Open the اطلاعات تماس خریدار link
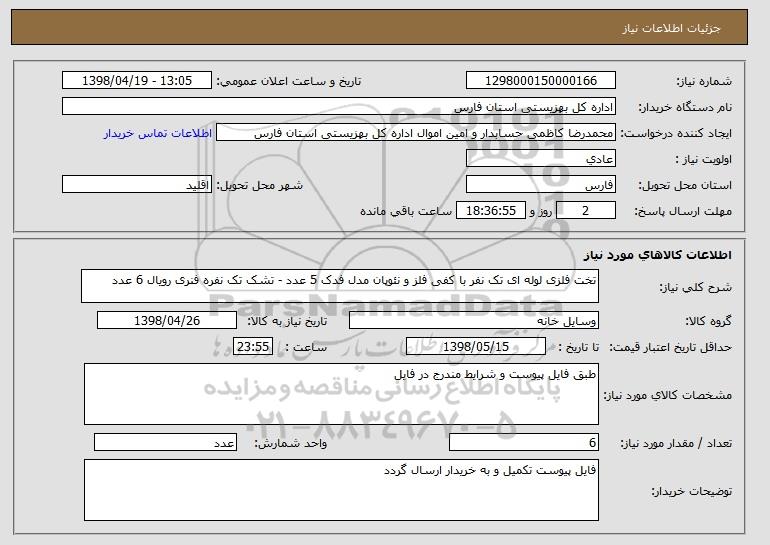 pyautogui.click(x=158, y=133)
